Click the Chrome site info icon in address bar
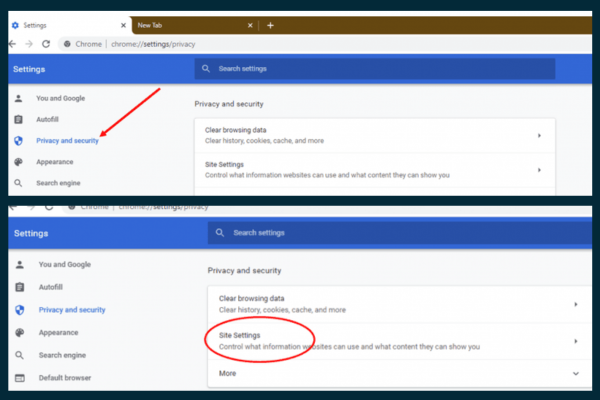 tap(67, 44)
